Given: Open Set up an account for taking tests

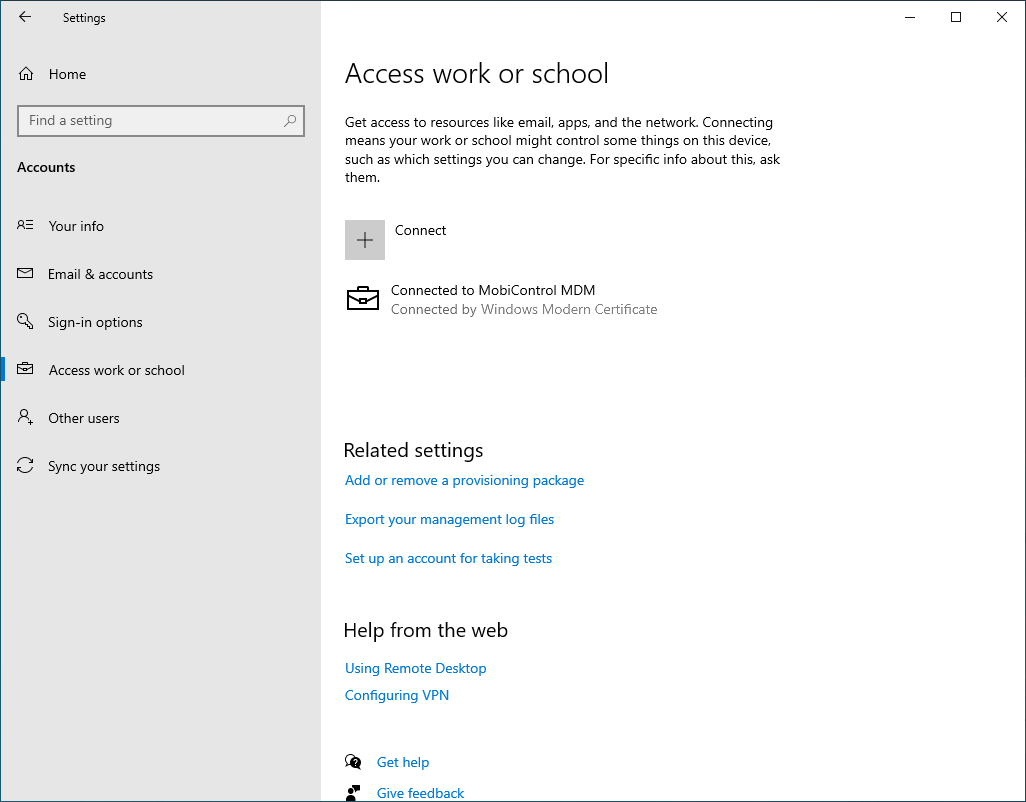Looking at the screenshot, I should pos(448,558).
